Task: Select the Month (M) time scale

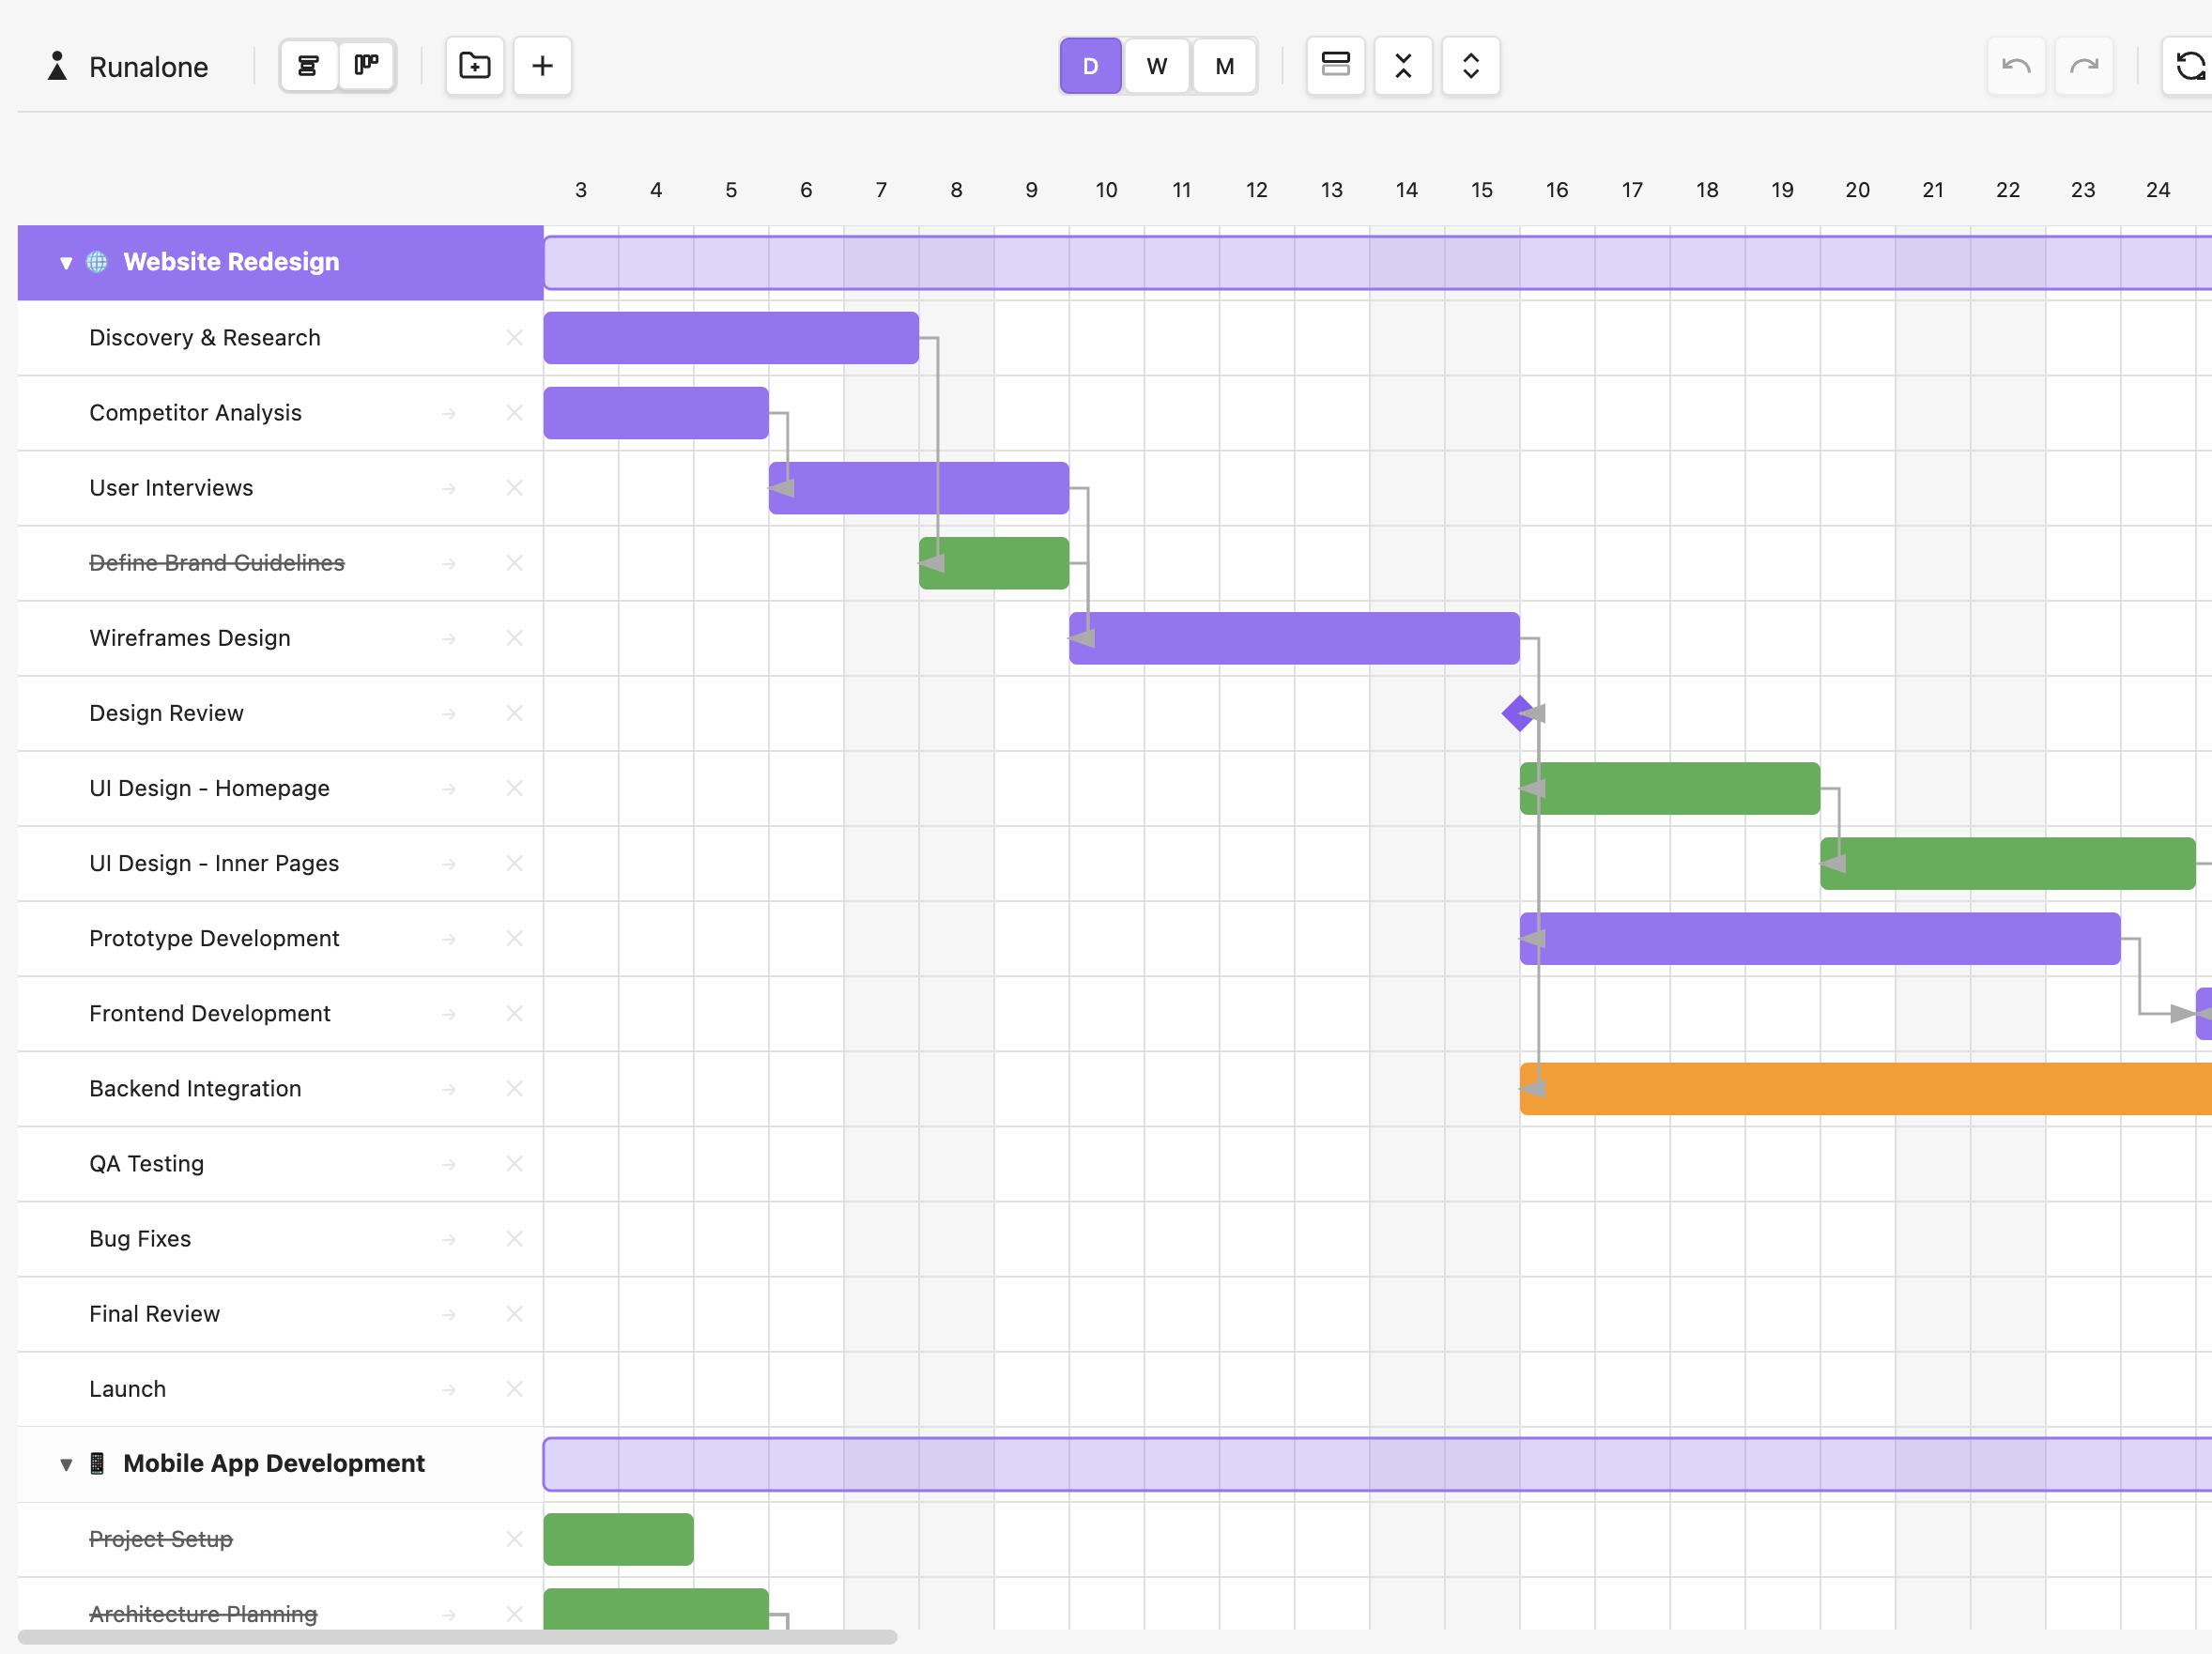Action: click(1224, 66)
